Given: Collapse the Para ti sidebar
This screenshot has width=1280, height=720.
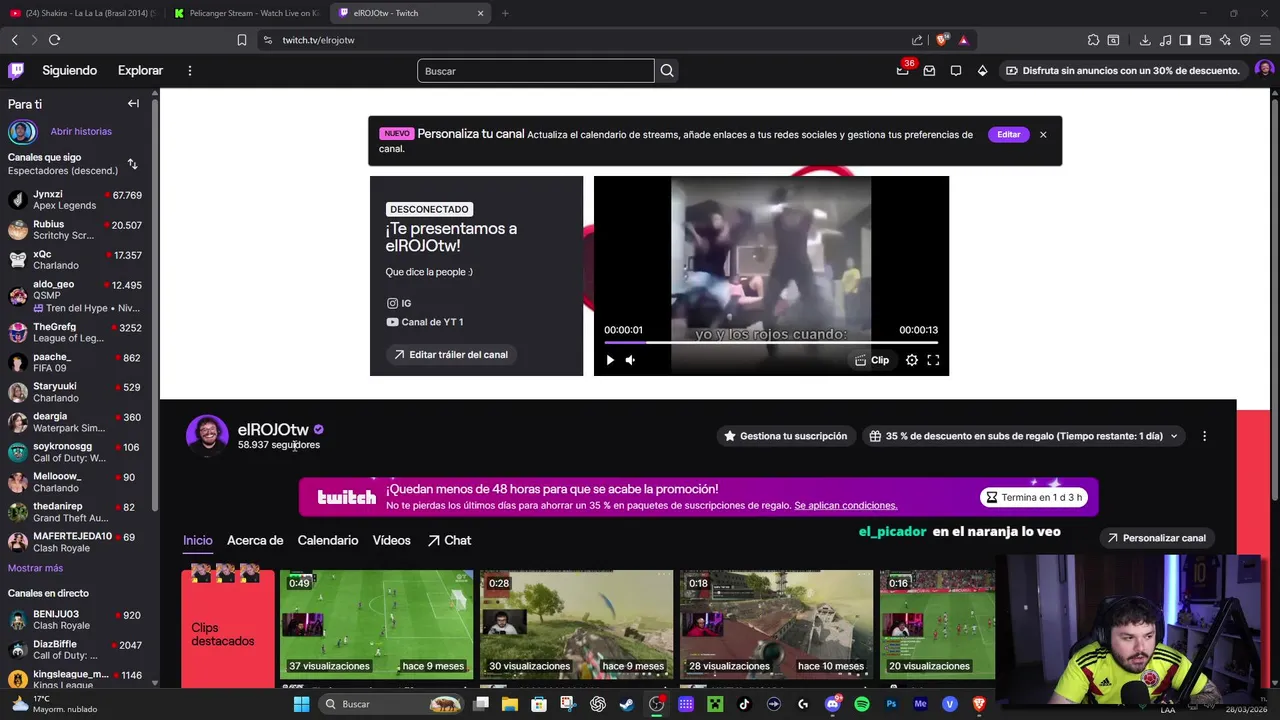Looking at the screenshot, I should pyautogui.click(x=133, y=104).
